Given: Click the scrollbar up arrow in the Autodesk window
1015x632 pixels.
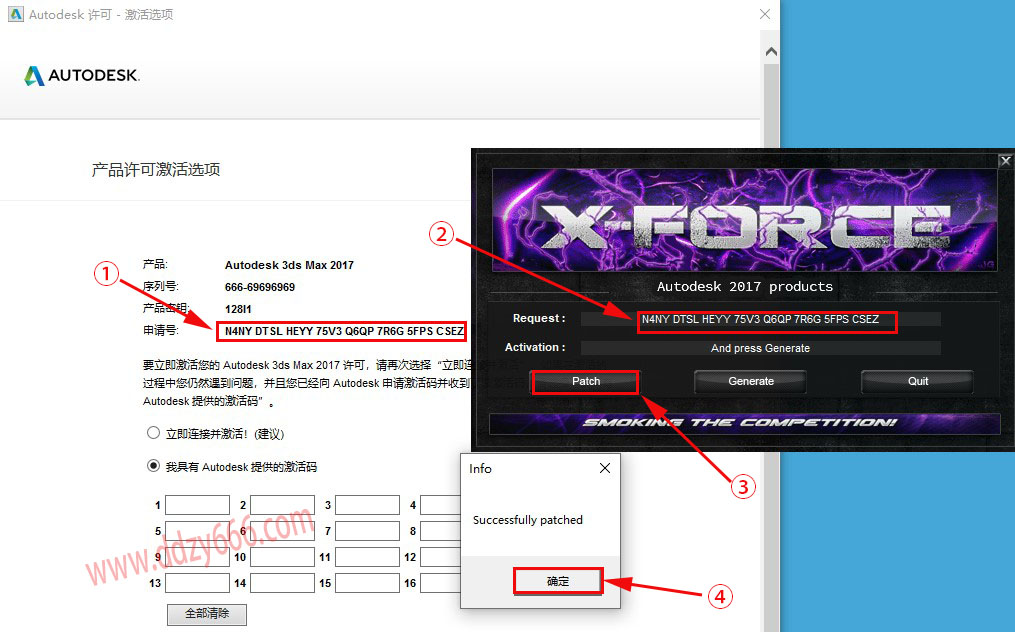Looking at the screenshot, I should (771, 50).
